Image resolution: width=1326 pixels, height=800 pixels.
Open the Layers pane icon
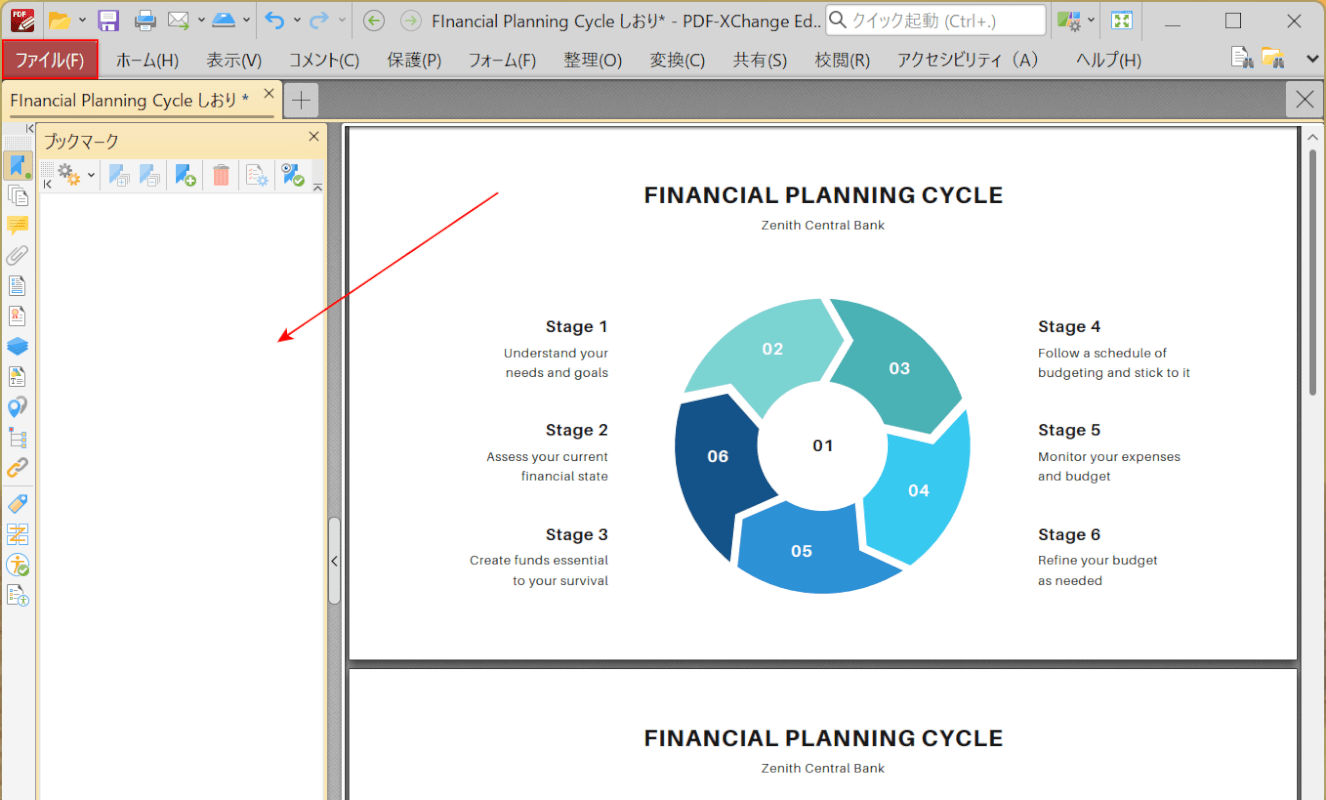(x=18, y=346)
